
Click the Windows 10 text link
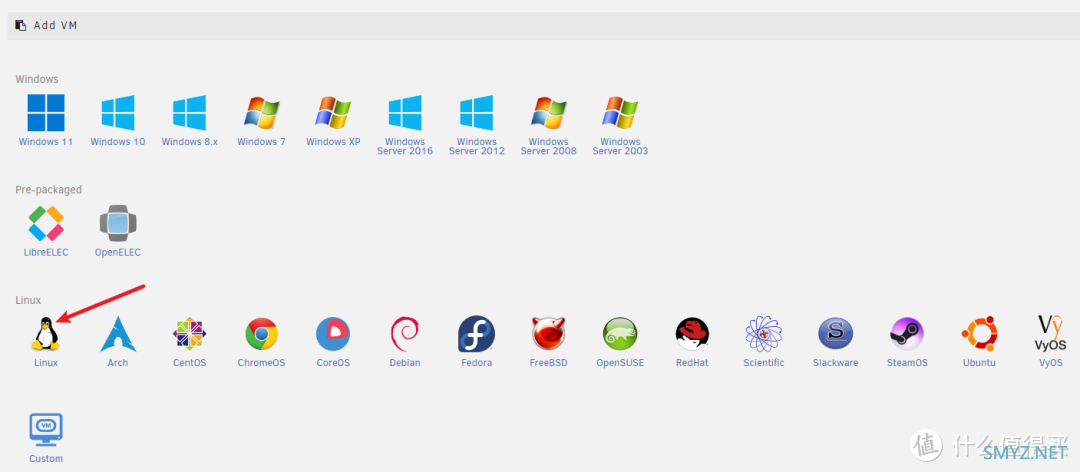[x=118, y=142]
